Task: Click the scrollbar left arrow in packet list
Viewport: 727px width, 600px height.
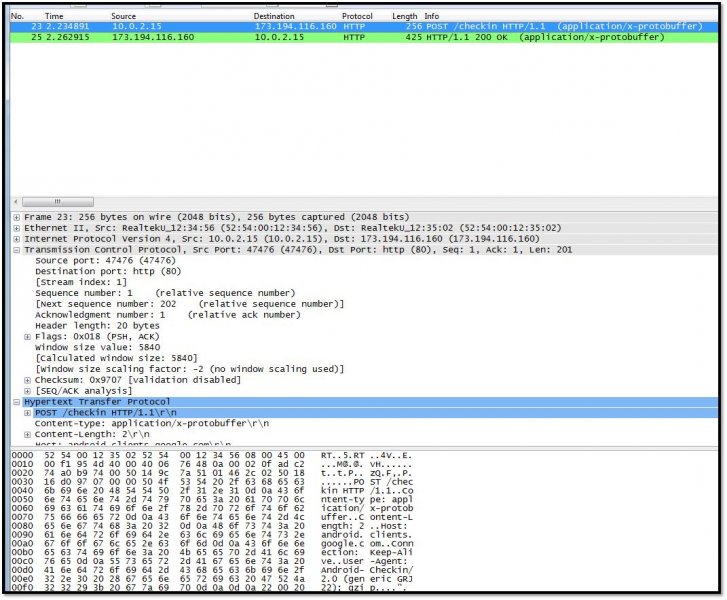Action: pyautogui.click(x=16, y=202)
